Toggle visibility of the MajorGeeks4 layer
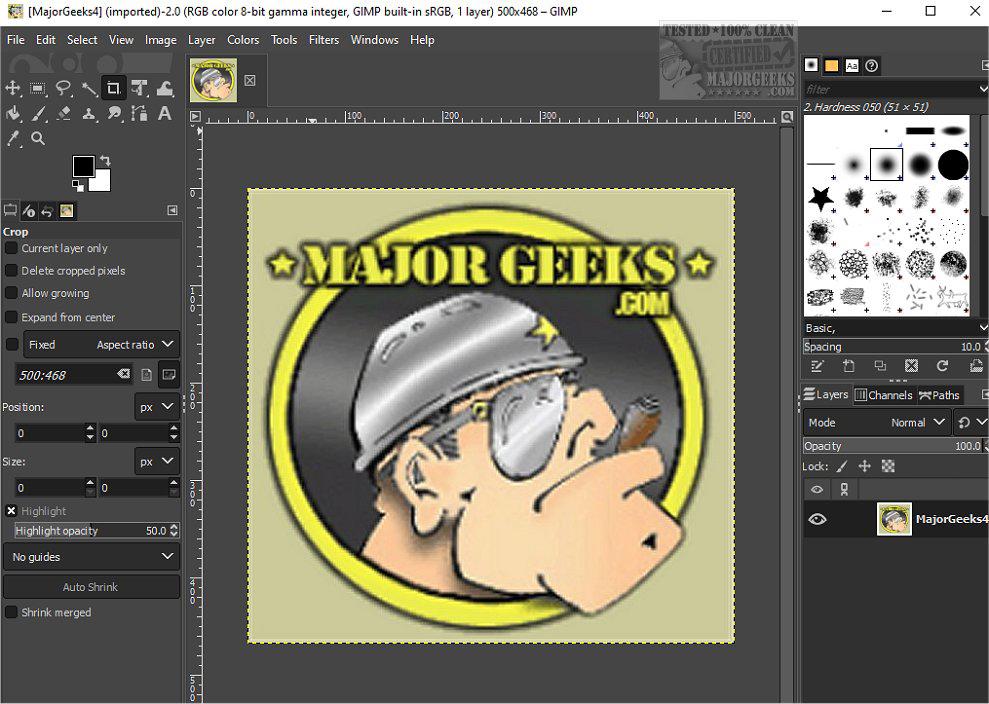This screenshot has height=704, width=989. pyautogui.click(x=817, y=519)
